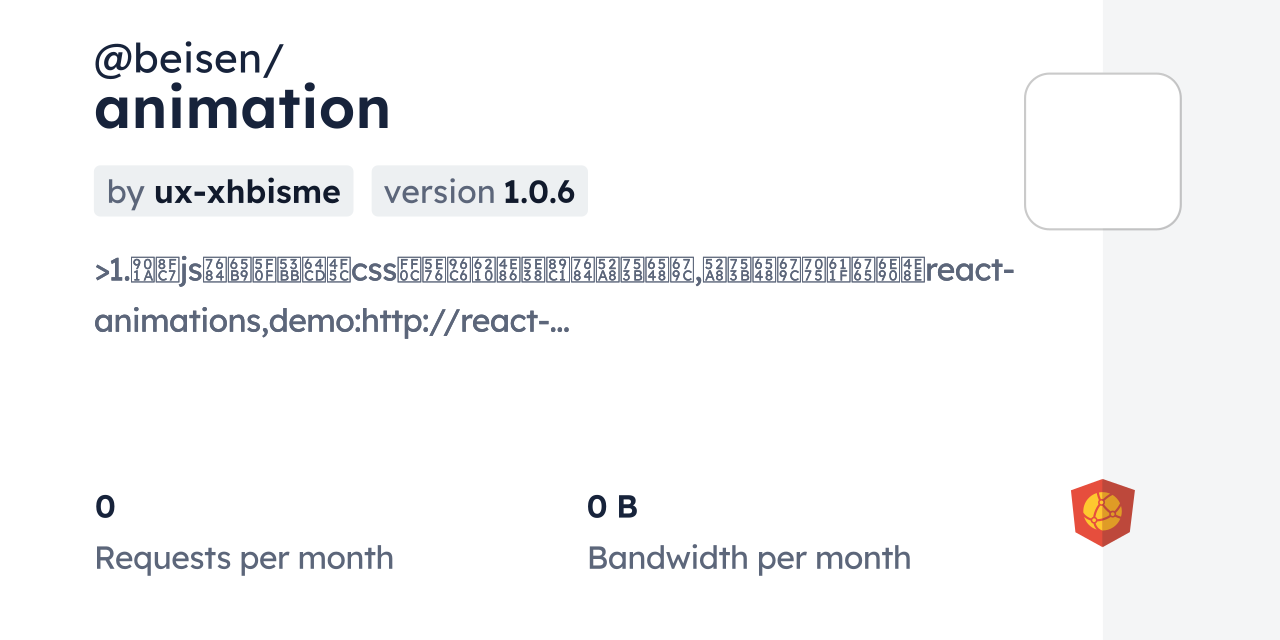Image resolution: width=1280 pixels, height=640 pixels.
Task: Click the "Requests per month" label
Action: click(244, 557)
